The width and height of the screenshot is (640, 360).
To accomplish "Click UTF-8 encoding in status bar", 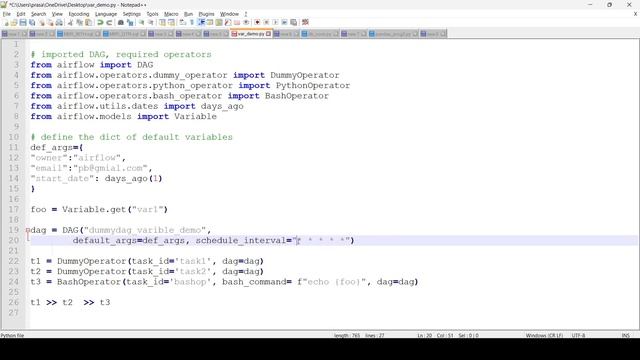I will (578, 336).
